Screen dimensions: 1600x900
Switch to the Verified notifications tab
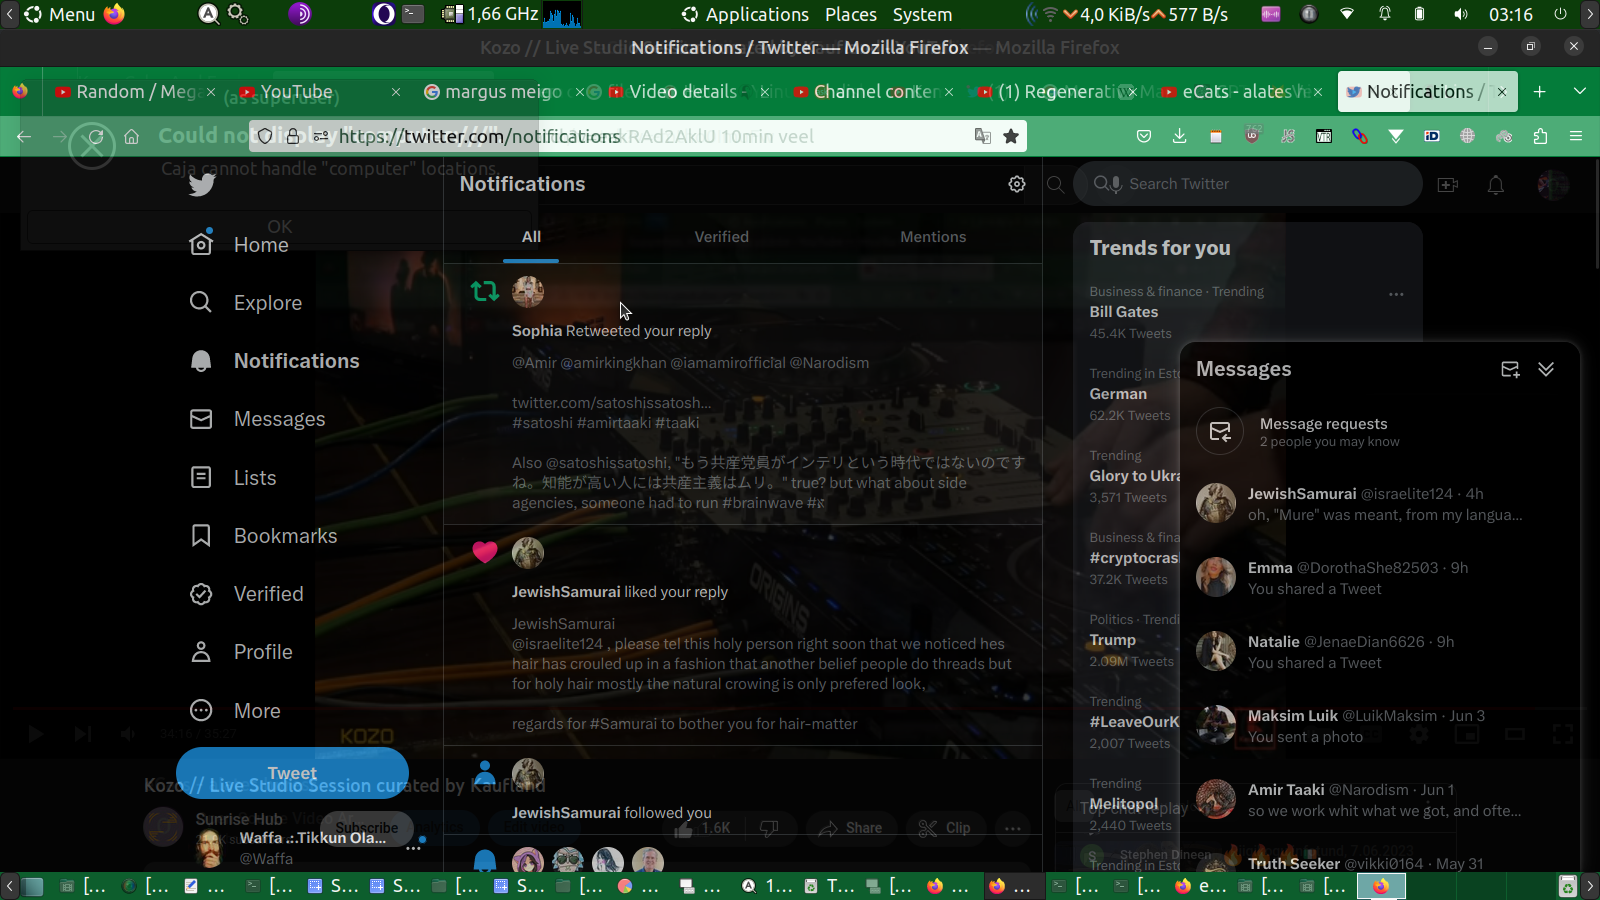pos(721,237)
